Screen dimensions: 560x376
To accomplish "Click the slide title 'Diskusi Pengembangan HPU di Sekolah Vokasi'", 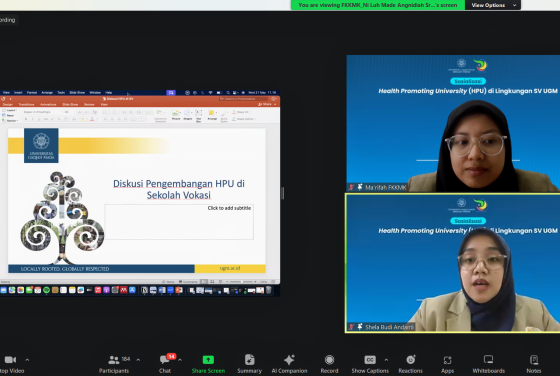I will 179,189.
